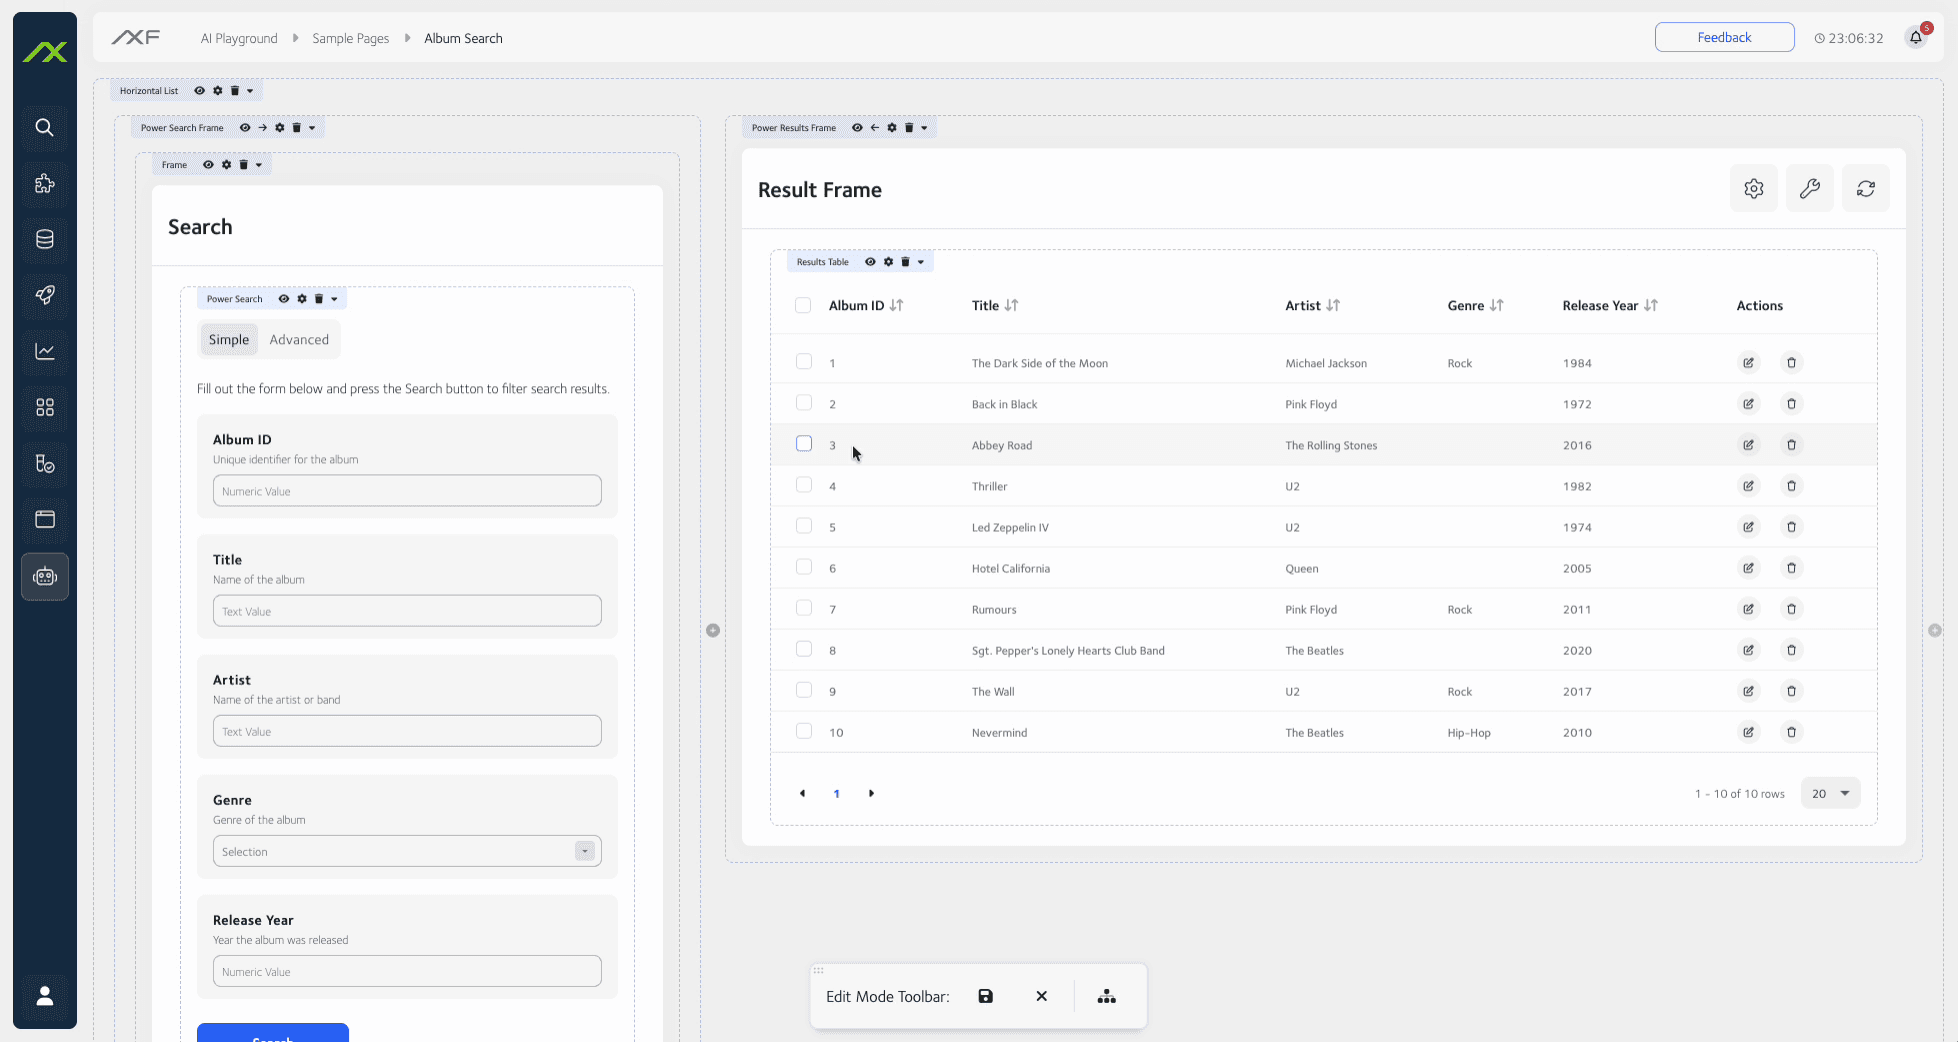Toggle visibility eye of Horizontal List

[x=199, y=91]
